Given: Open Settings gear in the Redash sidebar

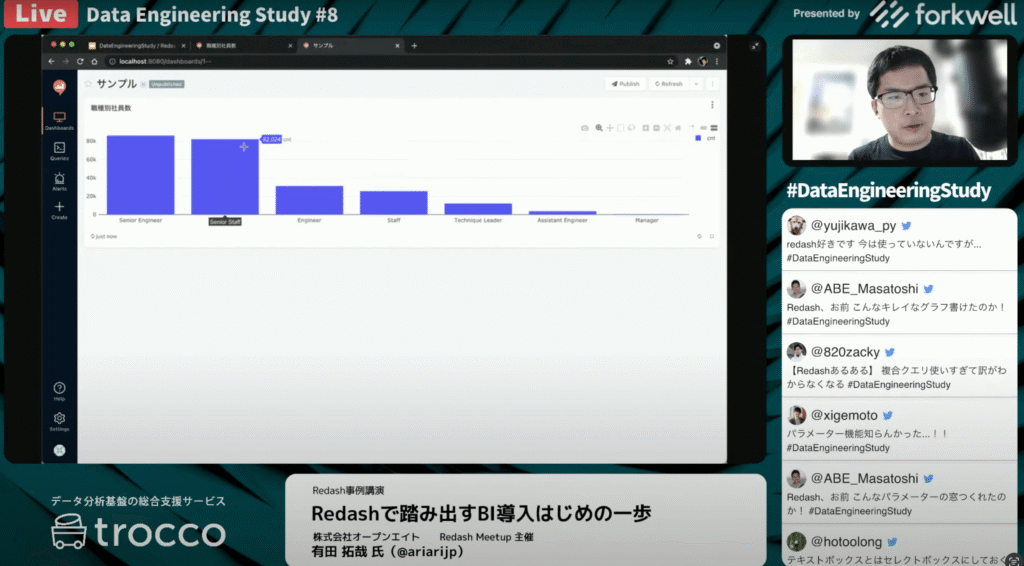Looking at the screenshot, I should click(59, 420).
